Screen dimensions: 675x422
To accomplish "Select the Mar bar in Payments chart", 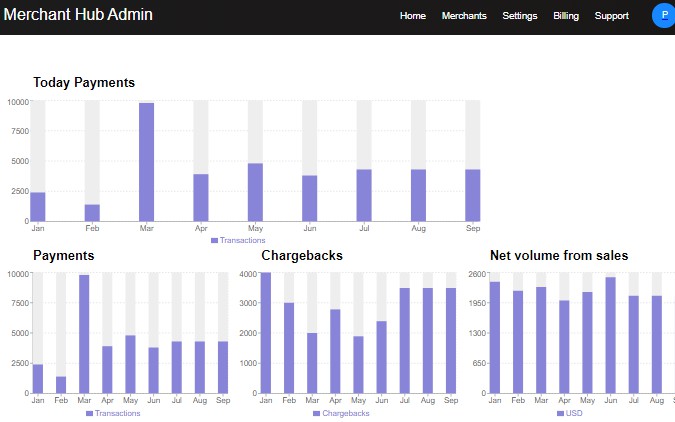I will point(84,334).
